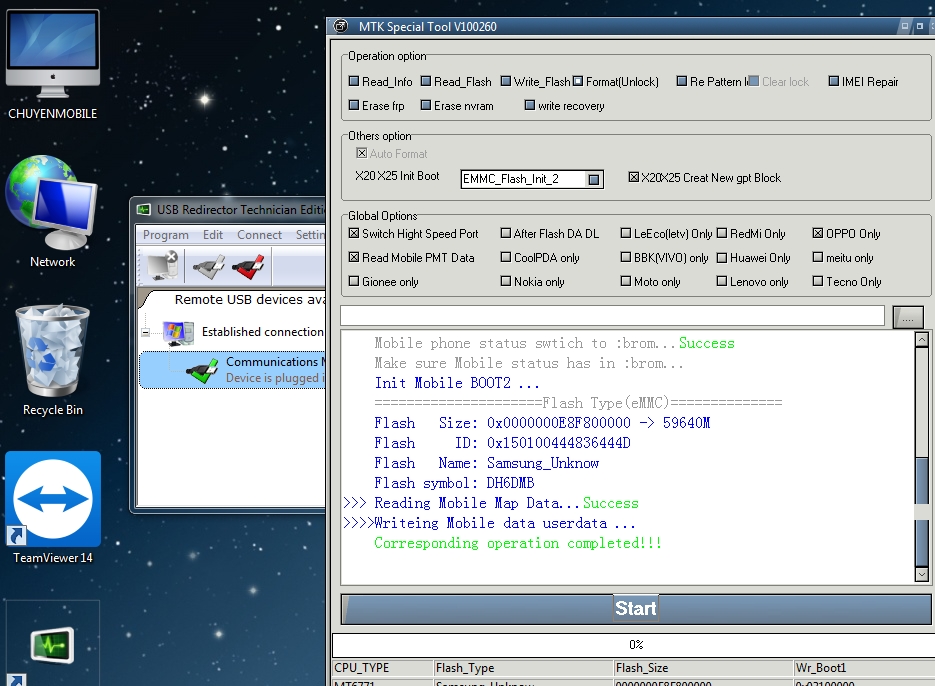935x686 pixels.
Task: Select the Communications device USB icon
Action: click(x=202, y=370)
